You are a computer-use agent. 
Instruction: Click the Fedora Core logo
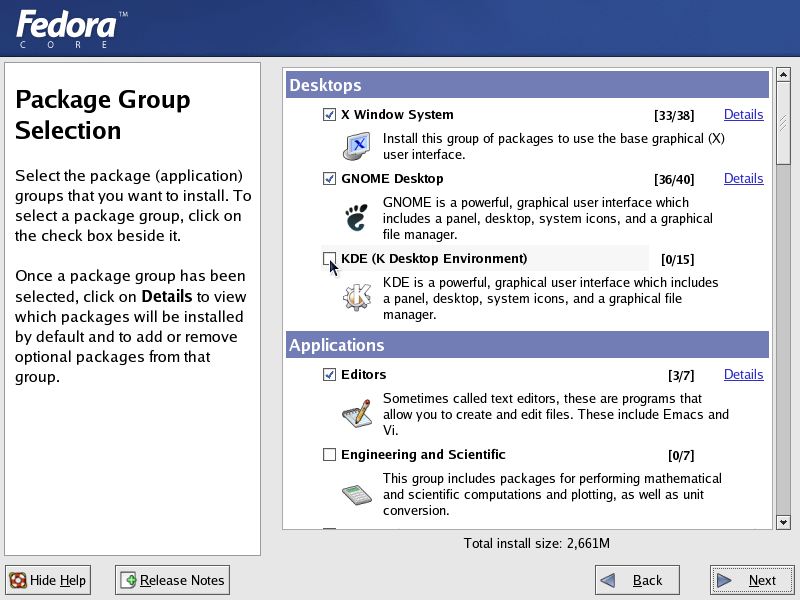point(70,29)
